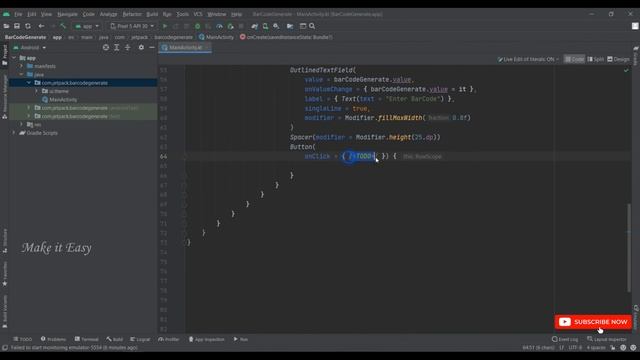This screenshot has width=640, height=360.
Task: Open the Run tool window
Action: point(241,340)
